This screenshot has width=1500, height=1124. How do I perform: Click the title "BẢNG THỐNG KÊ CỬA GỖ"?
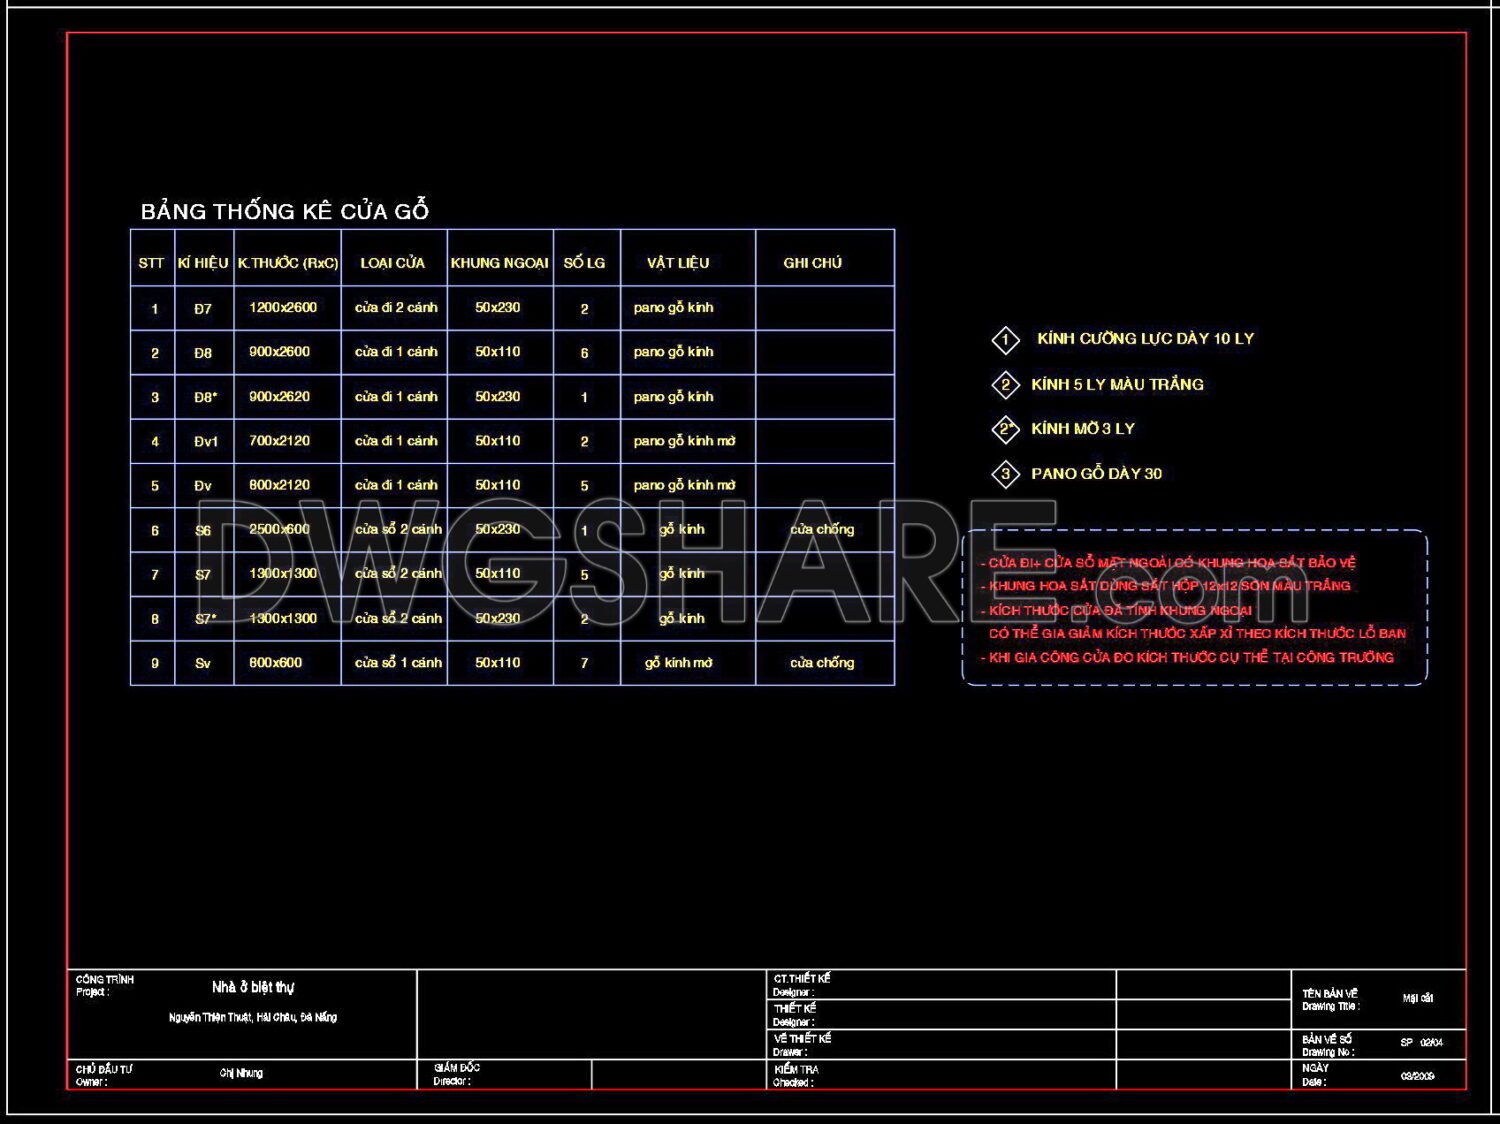click(x=285, y=211)
